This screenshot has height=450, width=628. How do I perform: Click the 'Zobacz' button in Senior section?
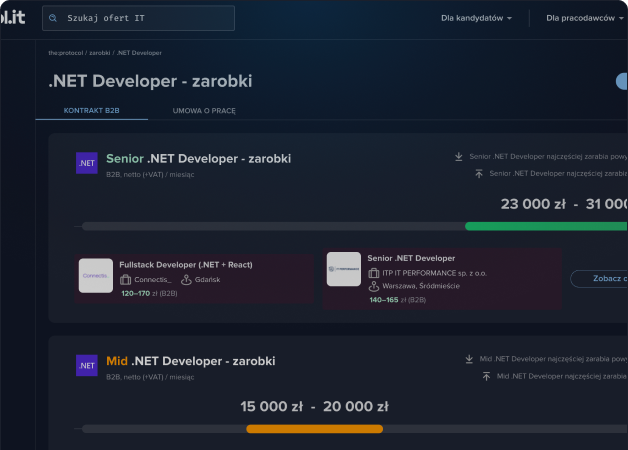pos(599,279)
